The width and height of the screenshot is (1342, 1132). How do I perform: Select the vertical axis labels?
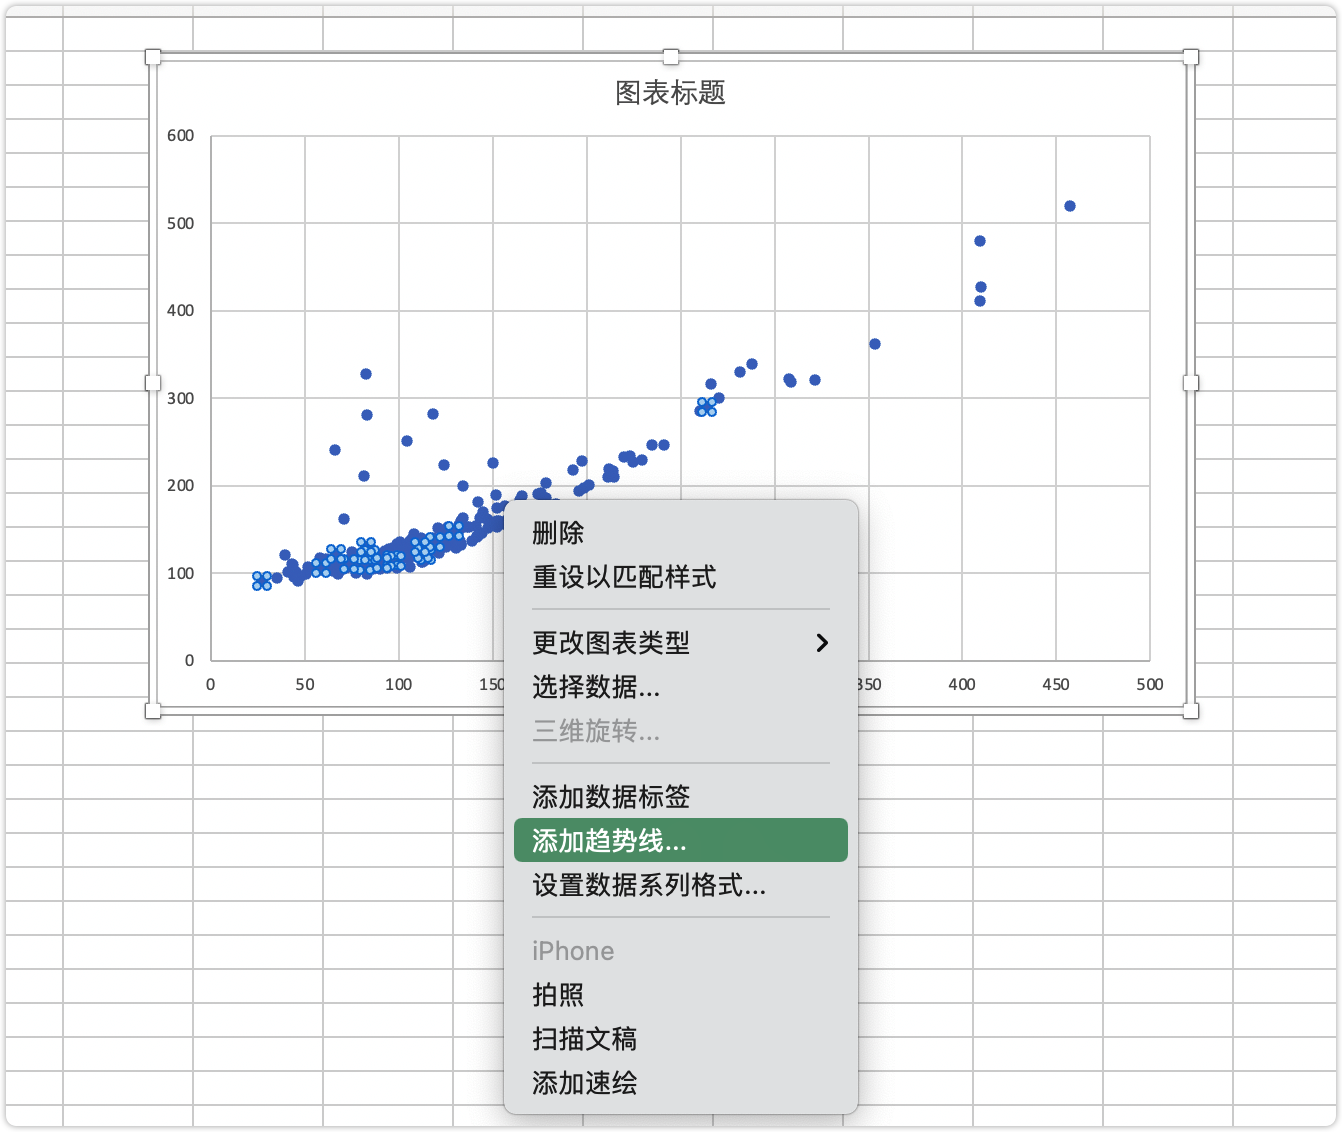pyautogui.click(x=183, y=398)
